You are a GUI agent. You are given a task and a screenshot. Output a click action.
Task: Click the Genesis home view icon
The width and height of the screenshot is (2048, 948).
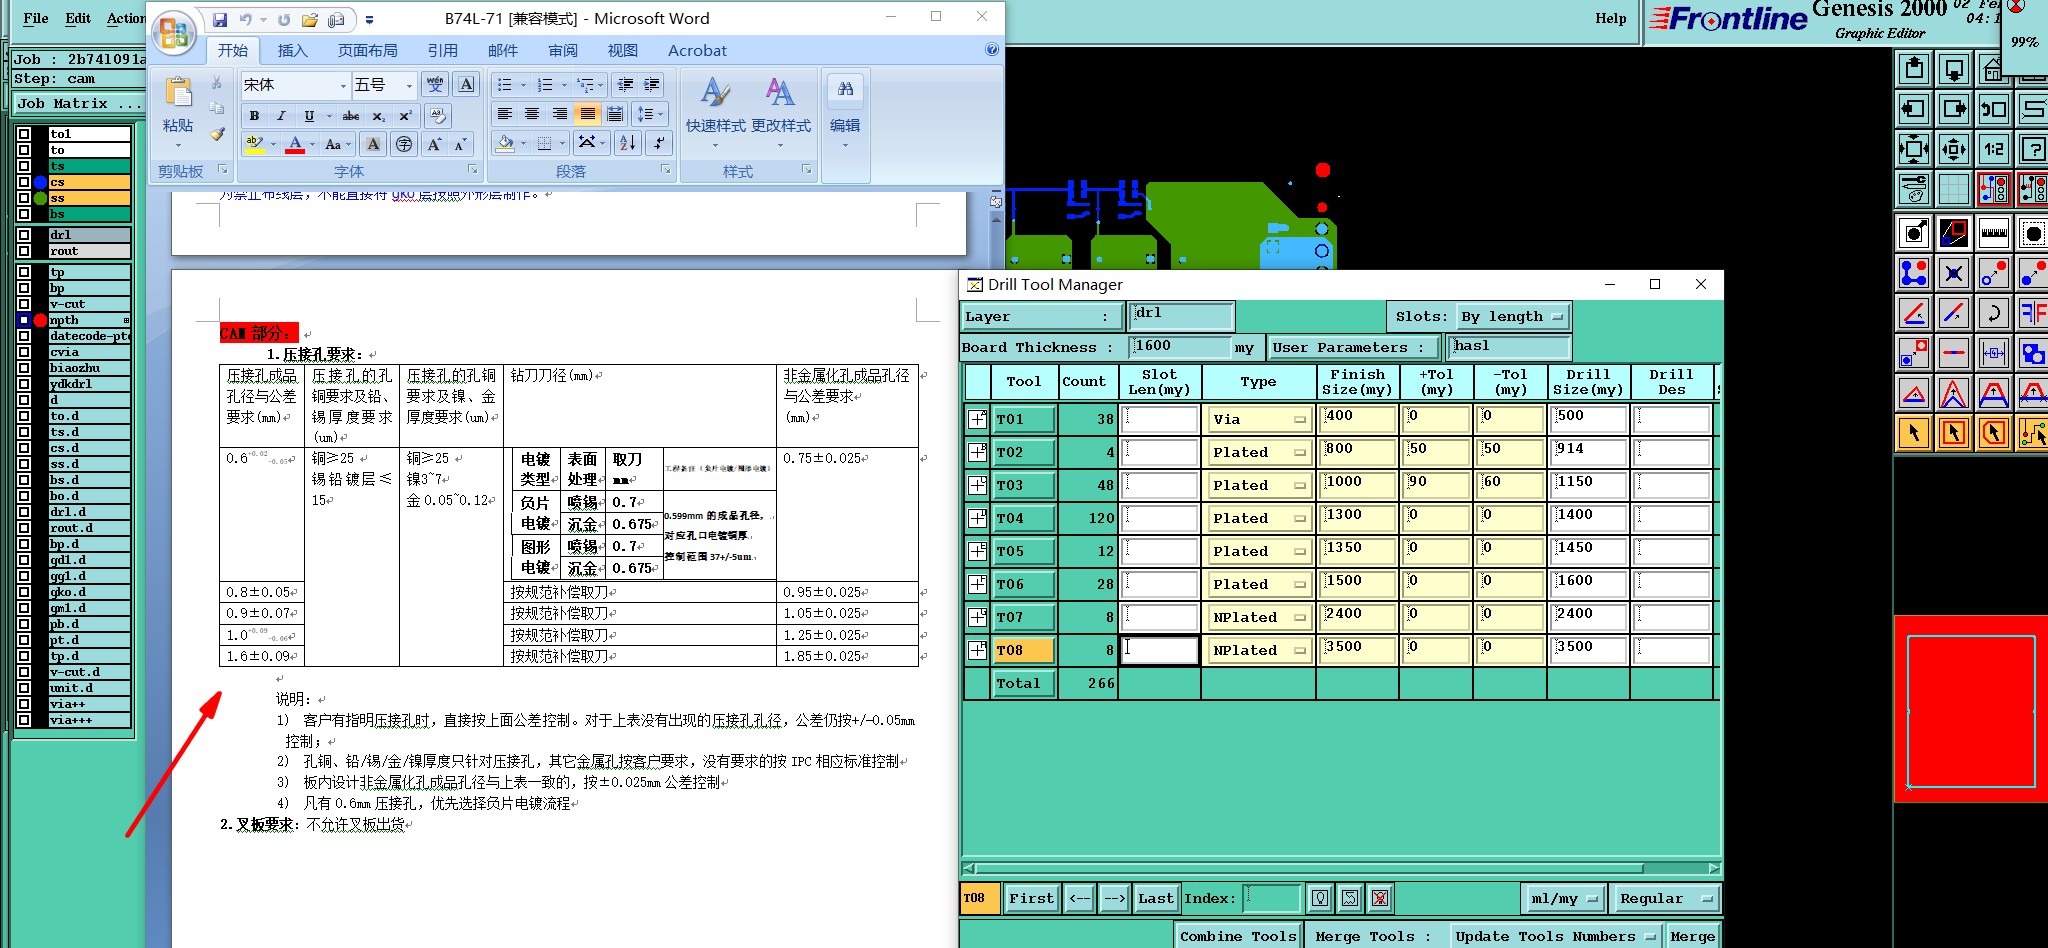coord(1993,70)
